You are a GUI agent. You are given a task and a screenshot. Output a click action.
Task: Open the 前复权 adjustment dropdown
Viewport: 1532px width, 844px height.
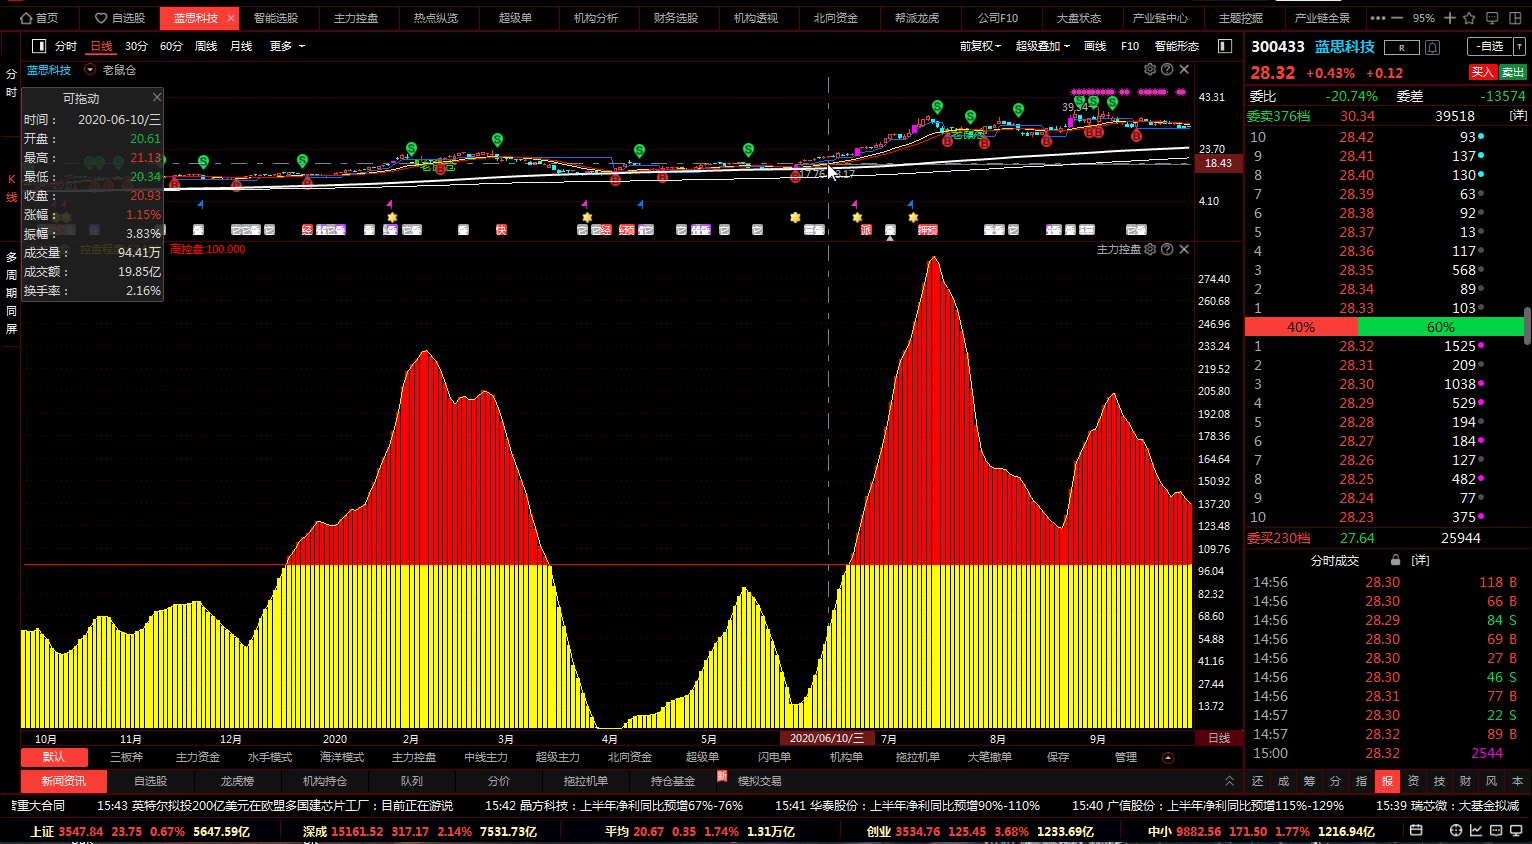[980, 46]
